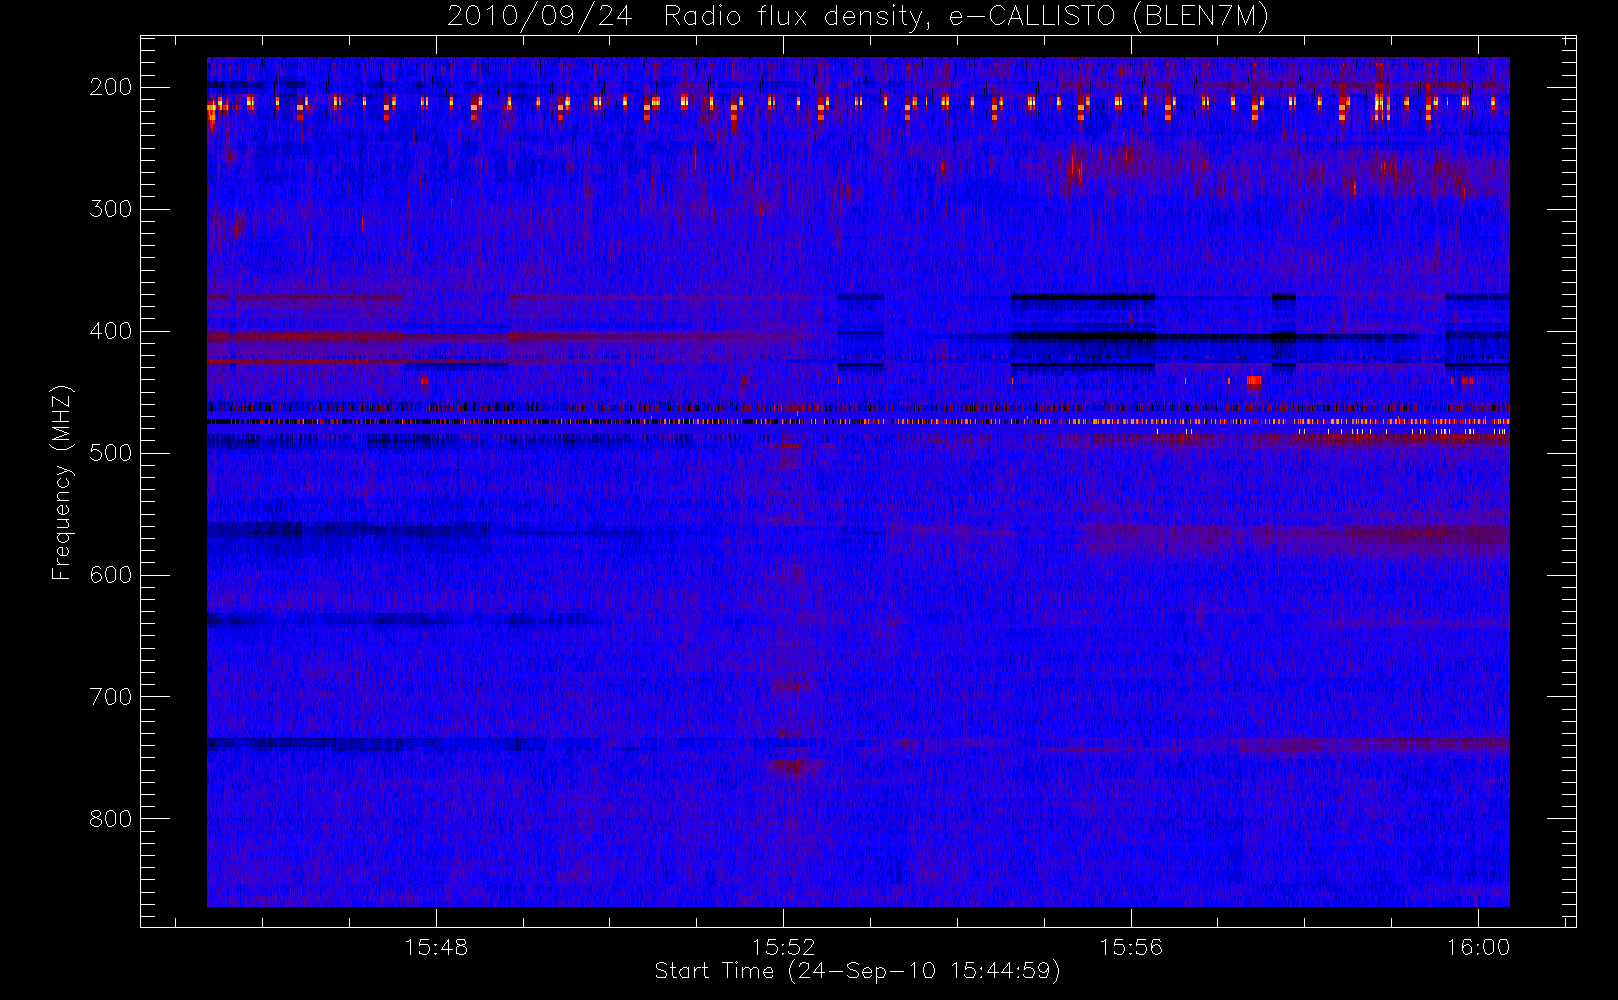This screenshot has width=1618, height=1000.
Task: Click the 600 frequency tick label
Action: [x=111, y=575]
